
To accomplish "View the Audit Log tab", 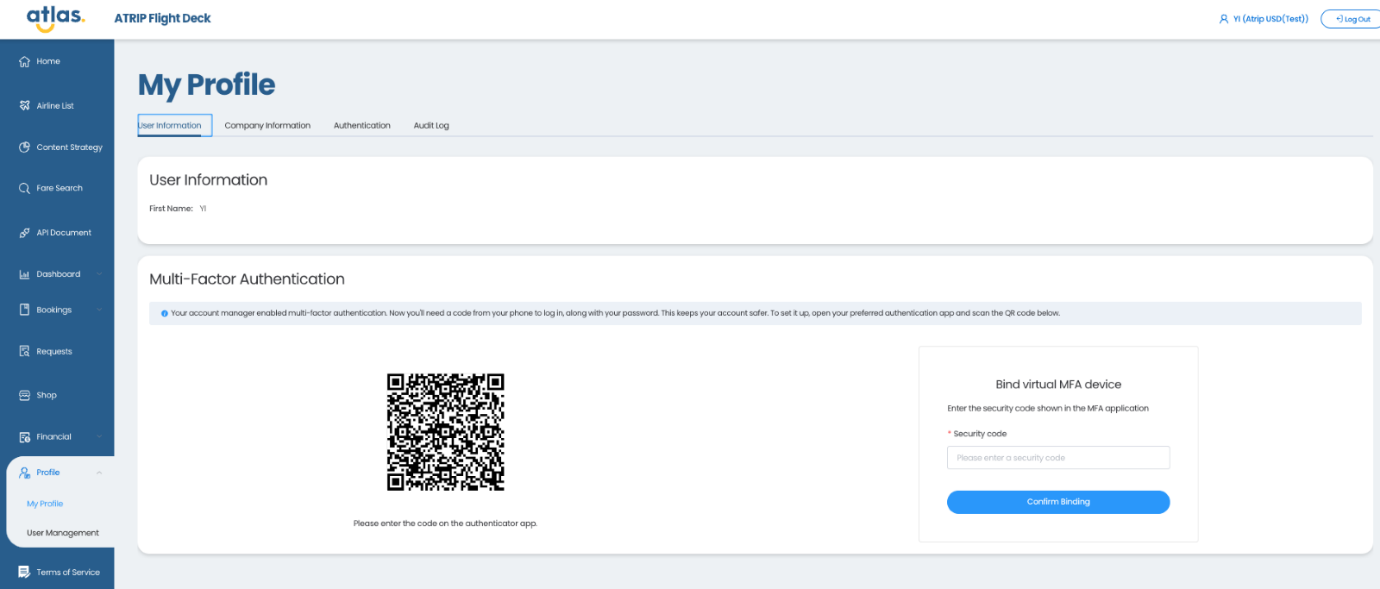I will point(431,126).
